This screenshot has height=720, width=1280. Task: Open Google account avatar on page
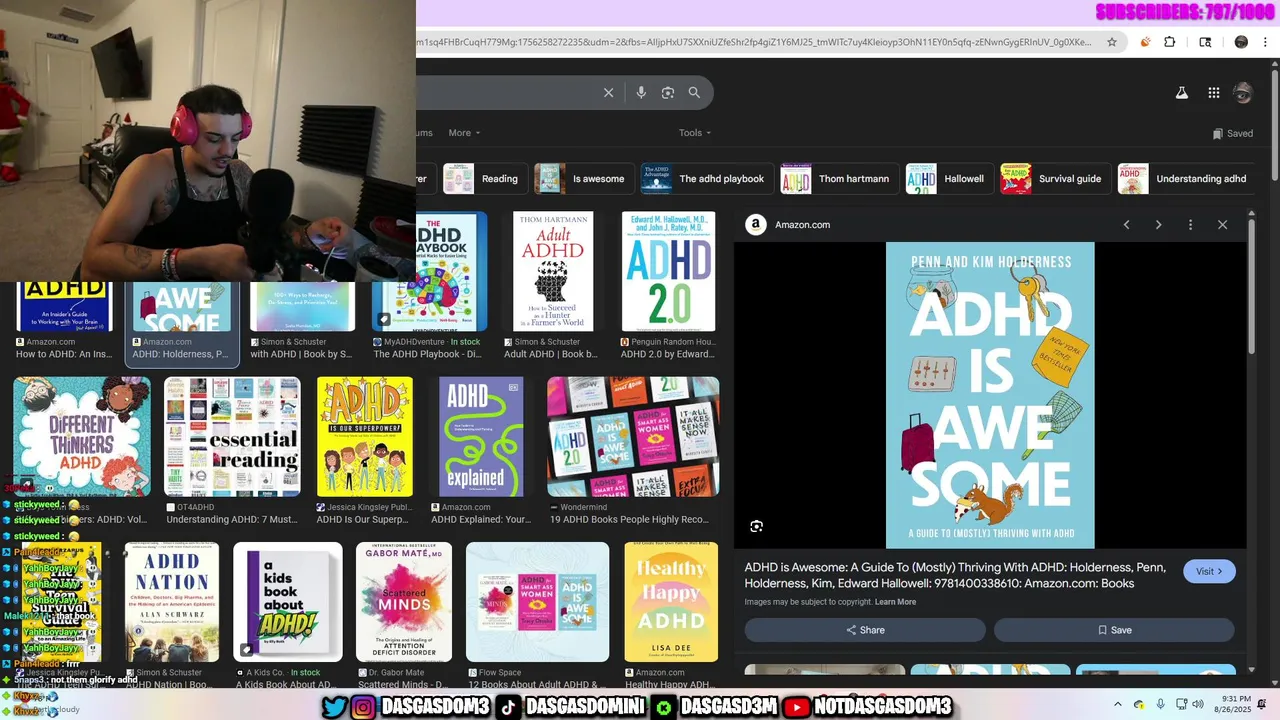pyautogui.click(x=1243, y=93)
